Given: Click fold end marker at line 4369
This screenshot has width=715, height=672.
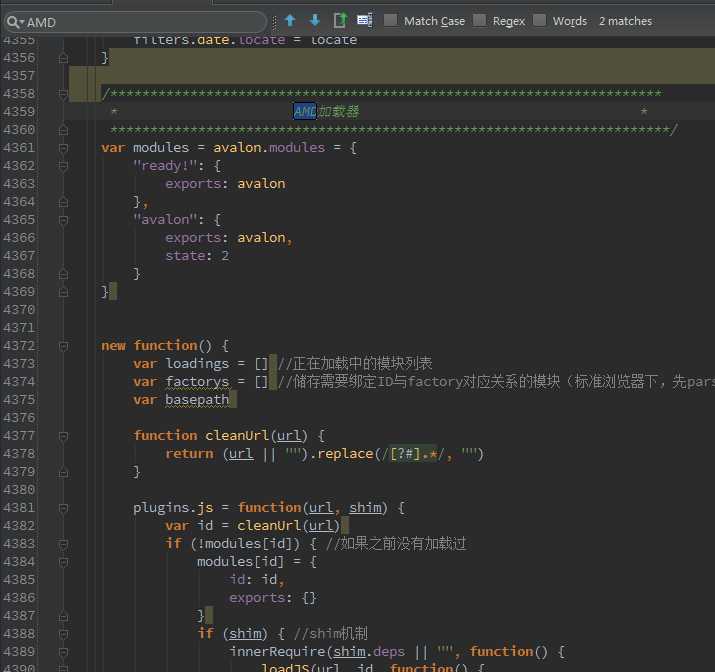Looking at the screenshot, I should 63,292.
